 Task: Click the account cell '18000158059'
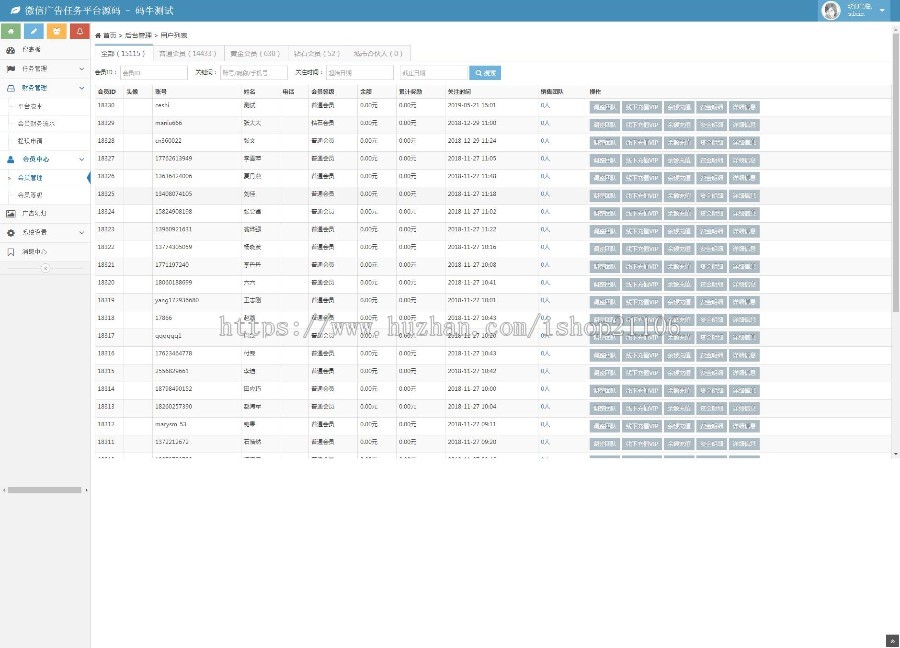(173, 283)
